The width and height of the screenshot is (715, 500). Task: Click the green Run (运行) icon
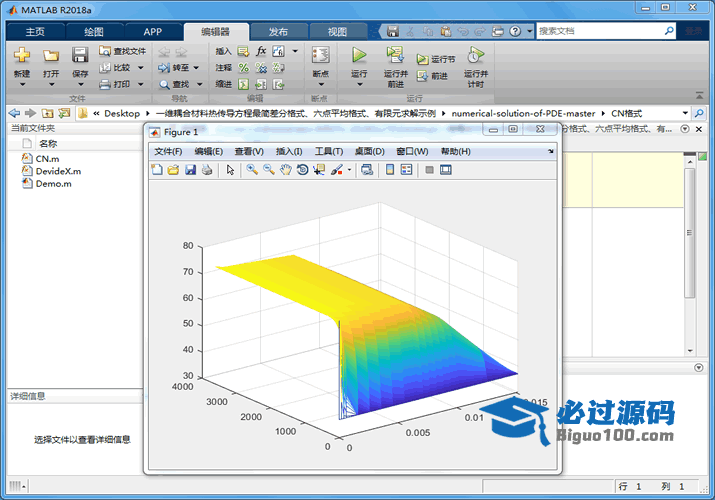(x=359, y=55)
